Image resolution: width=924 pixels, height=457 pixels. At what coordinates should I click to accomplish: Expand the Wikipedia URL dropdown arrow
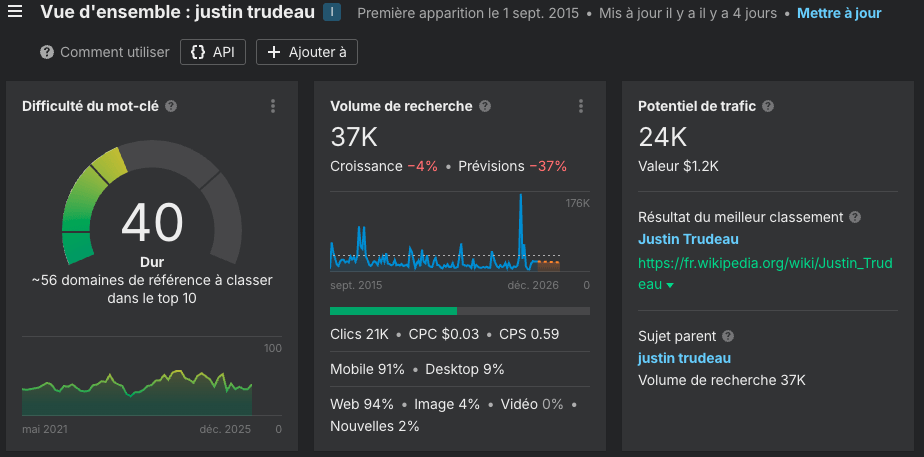[x=670, y=286]
